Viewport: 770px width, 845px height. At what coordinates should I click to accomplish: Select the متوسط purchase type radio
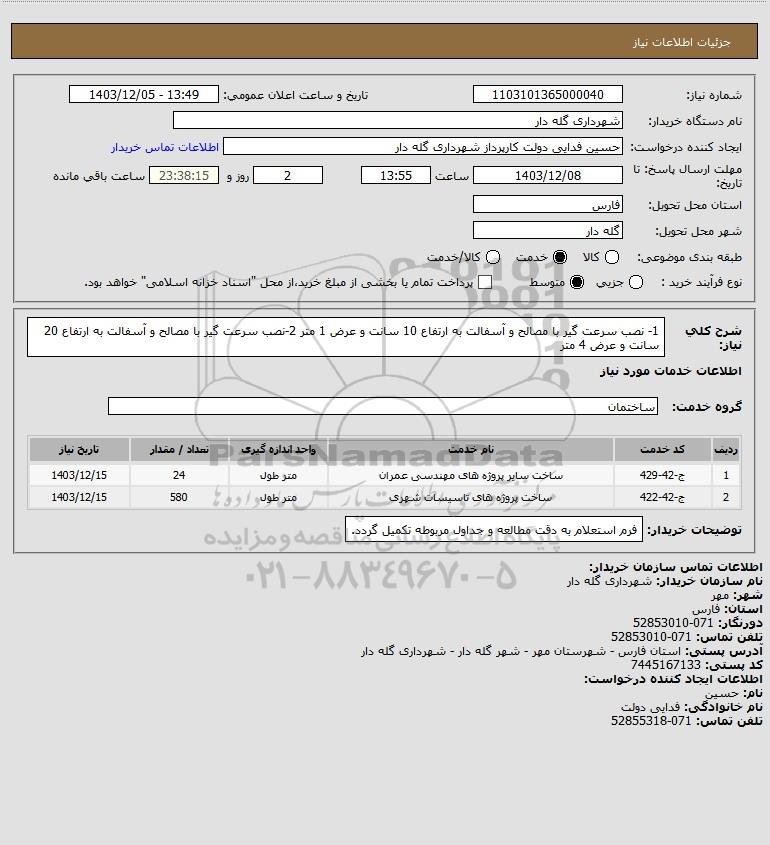(577, 282)
